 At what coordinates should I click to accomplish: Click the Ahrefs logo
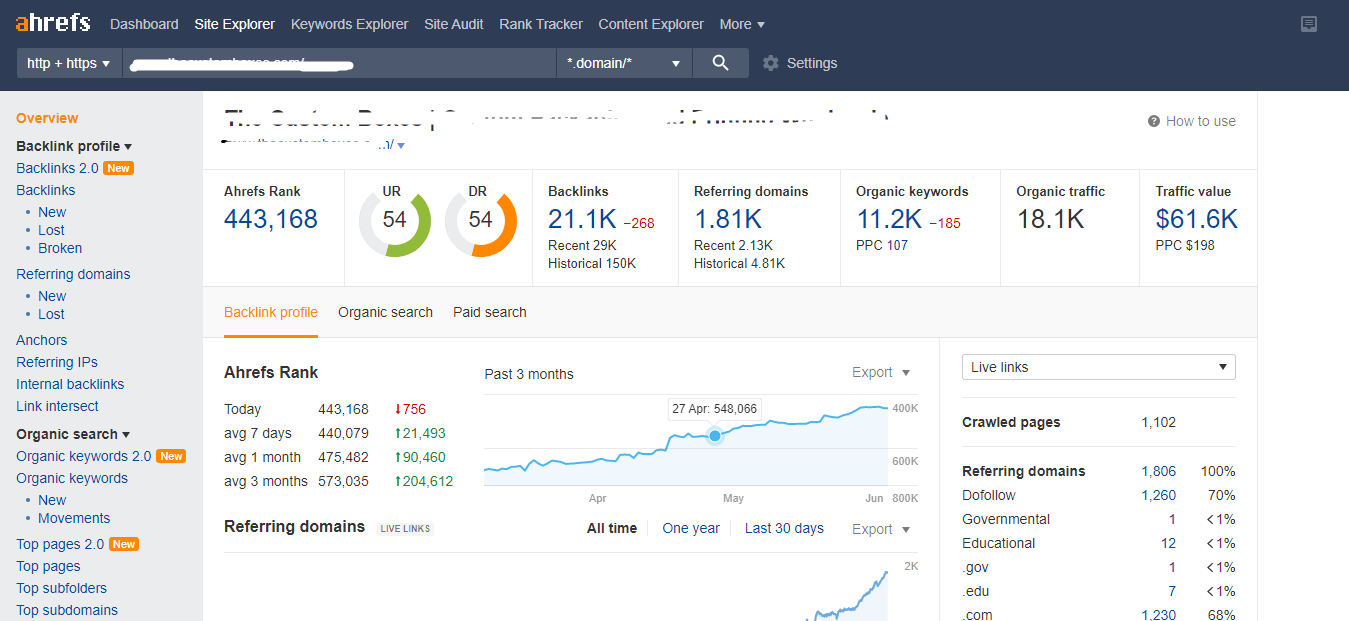click(52, 22)
